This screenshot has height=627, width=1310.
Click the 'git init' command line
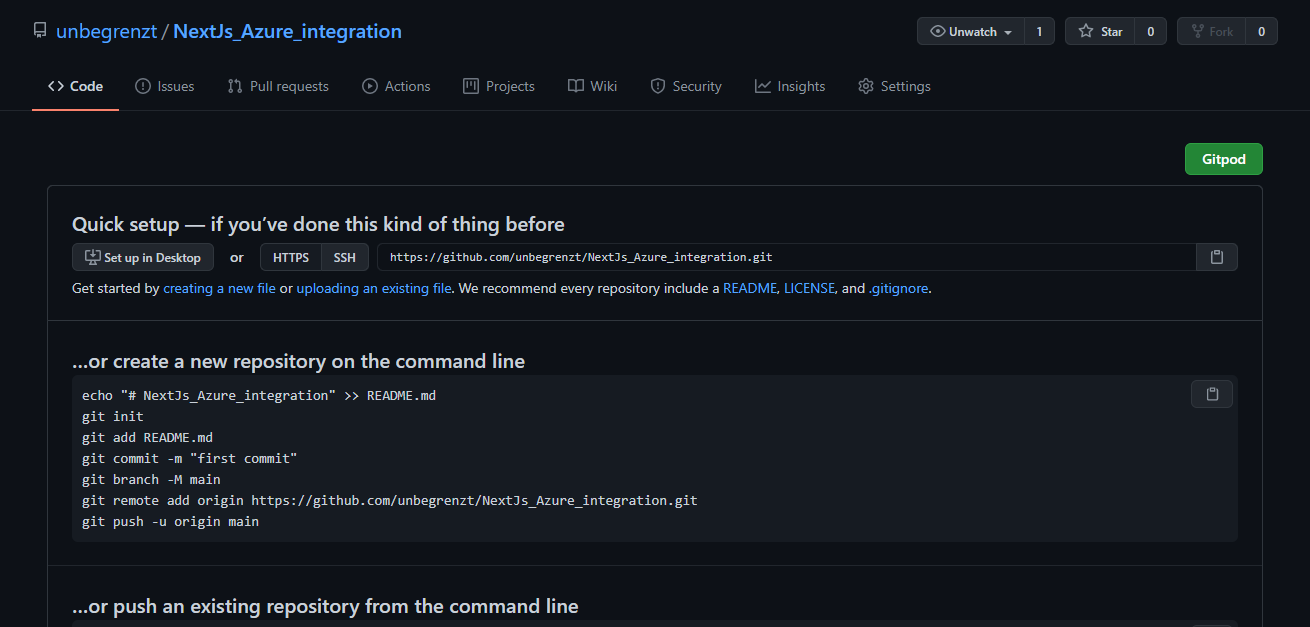click(113, 416)
